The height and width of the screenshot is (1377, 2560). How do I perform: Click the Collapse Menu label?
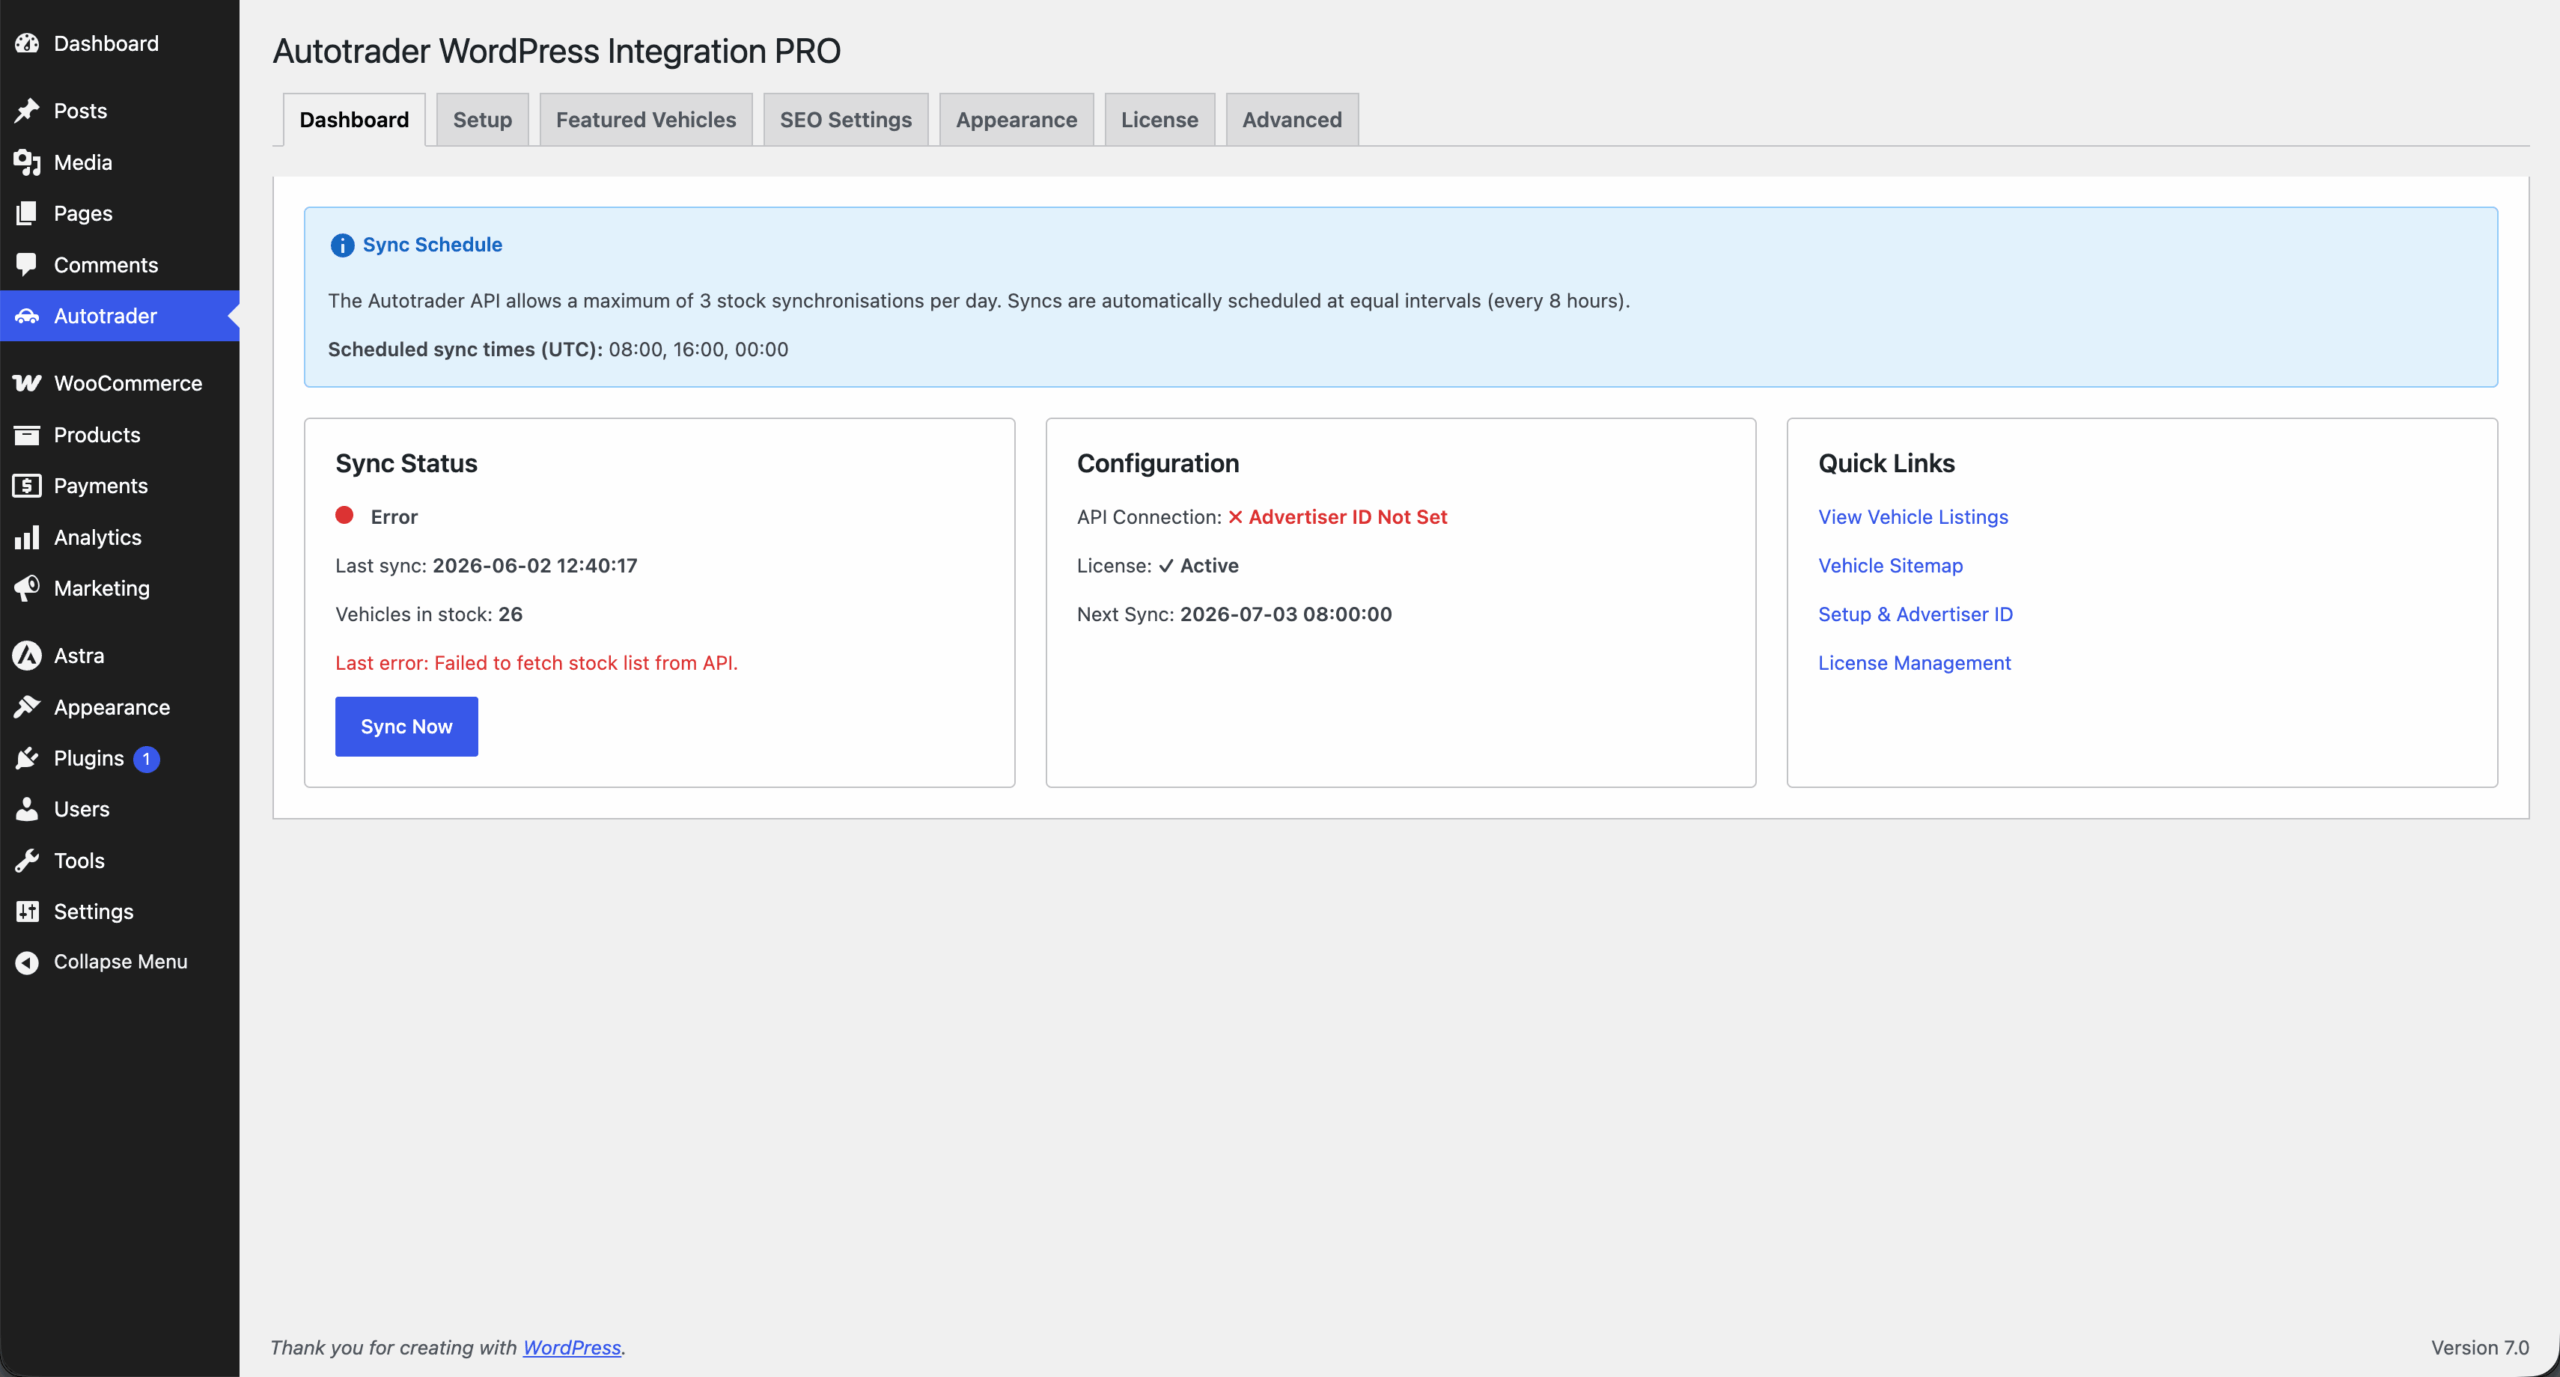[x=120, y=962]
